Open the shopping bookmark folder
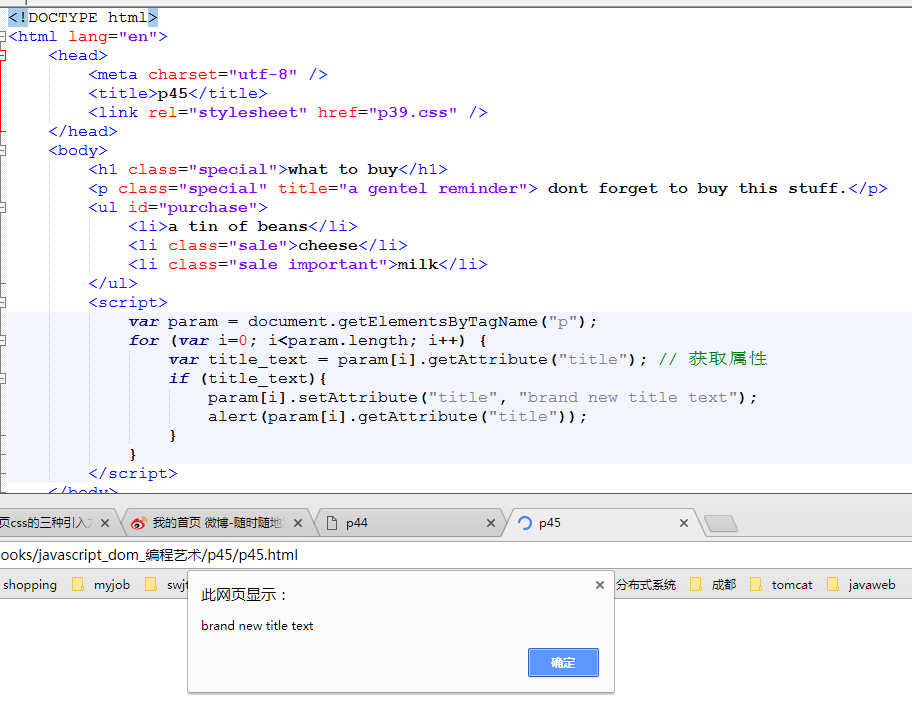This screenshot has height=707, width=912. (x=30, y=585)
